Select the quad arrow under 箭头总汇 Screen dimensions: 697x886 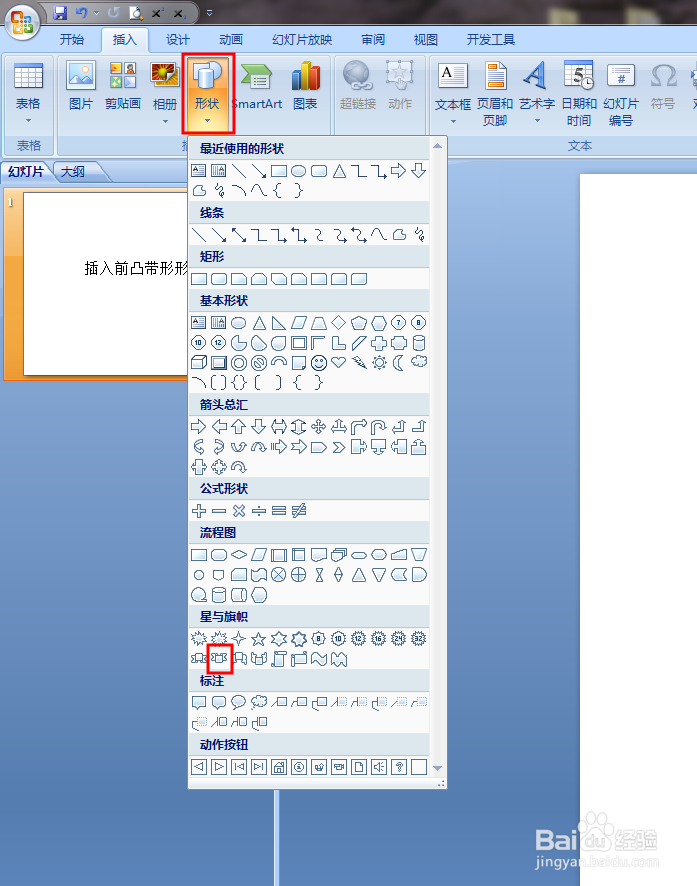pos(319,427)
